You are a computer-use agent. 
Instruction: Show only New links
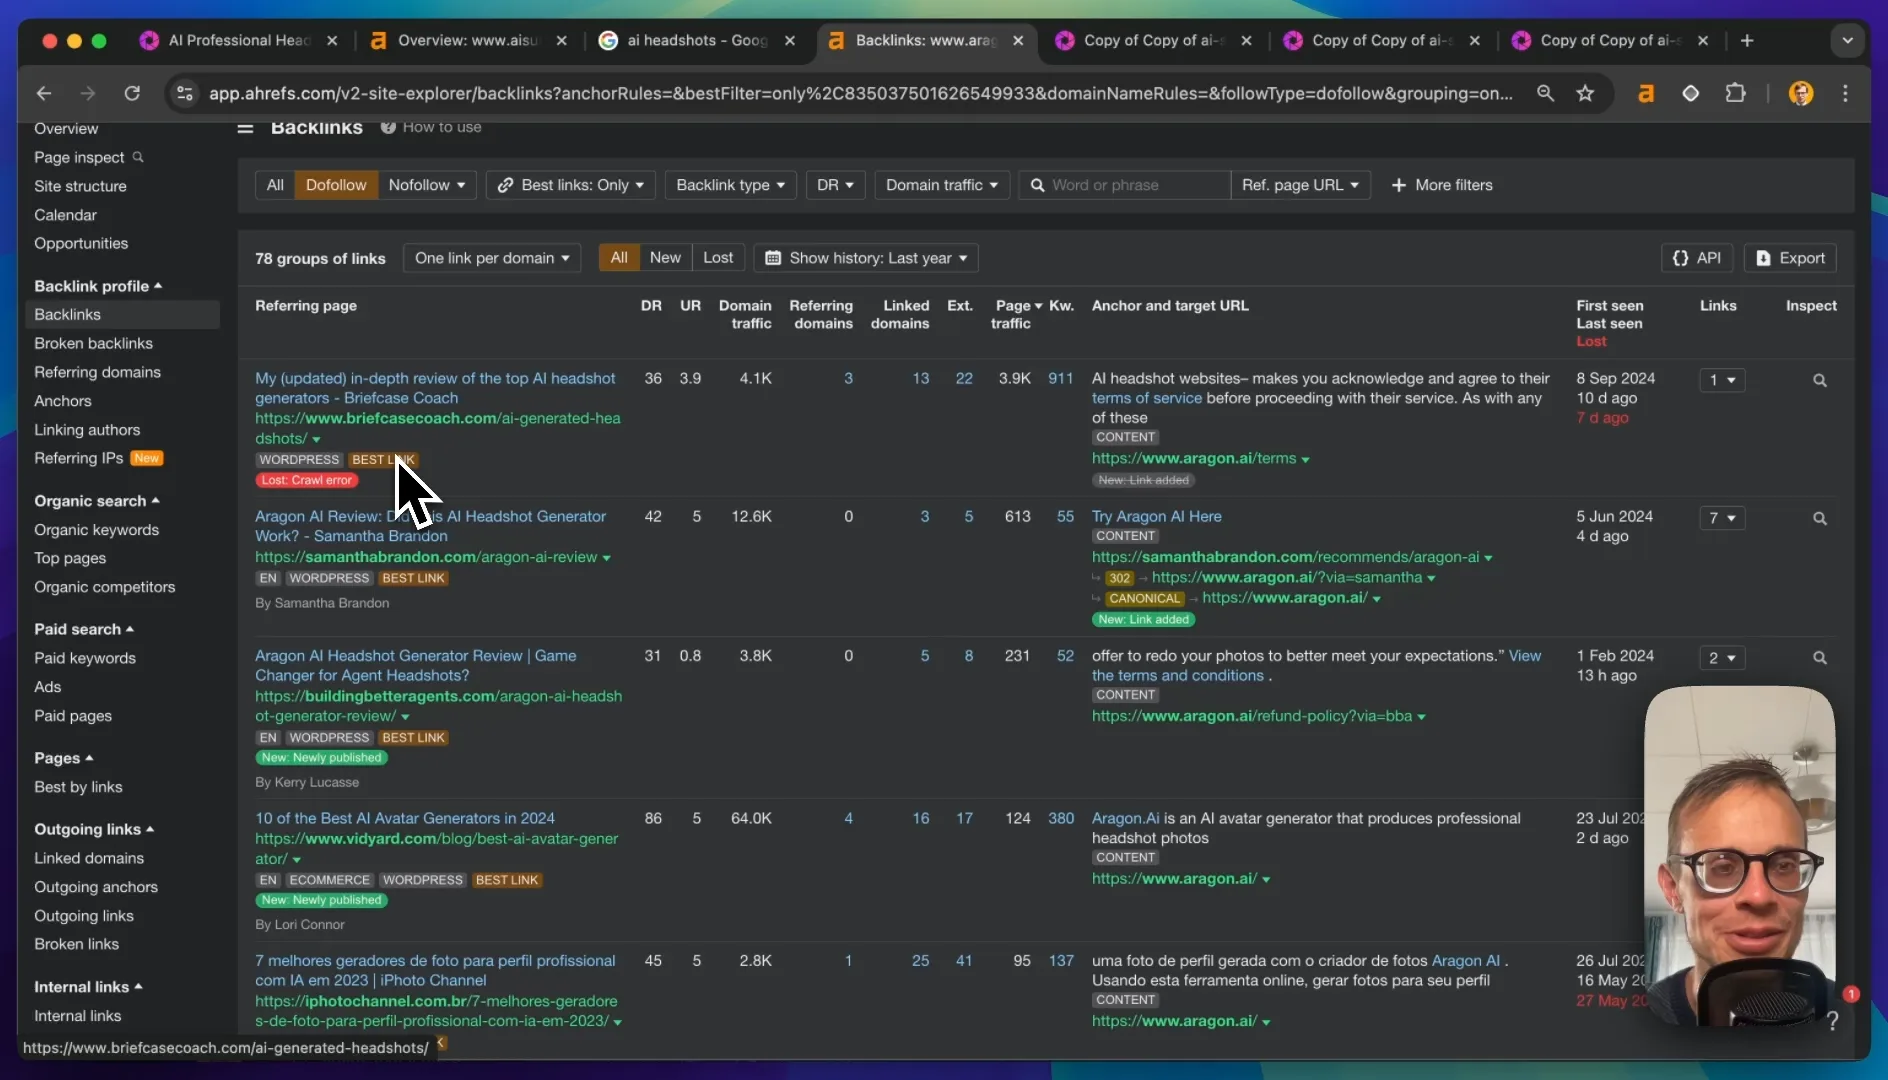coord(665,258)
